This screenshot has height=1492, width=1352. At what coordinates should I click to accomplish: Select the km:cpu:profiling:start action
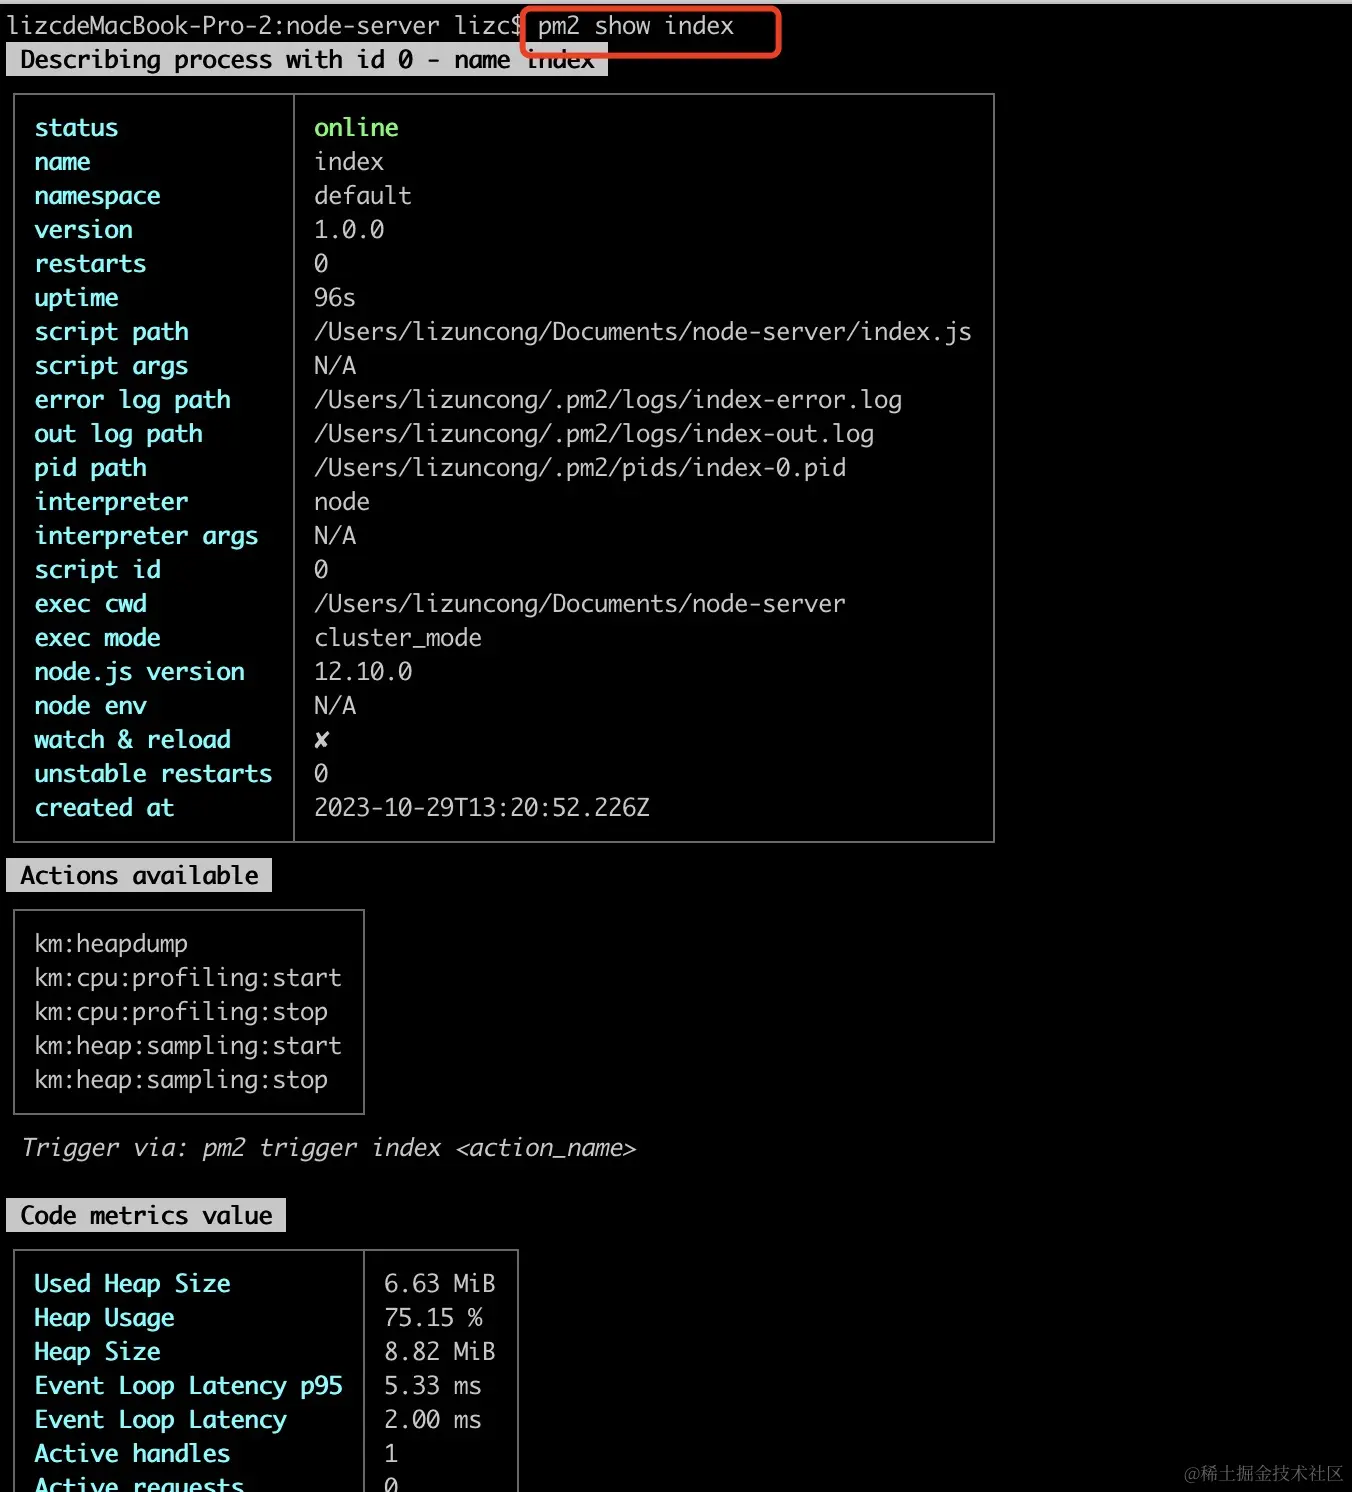coord(188,977)
